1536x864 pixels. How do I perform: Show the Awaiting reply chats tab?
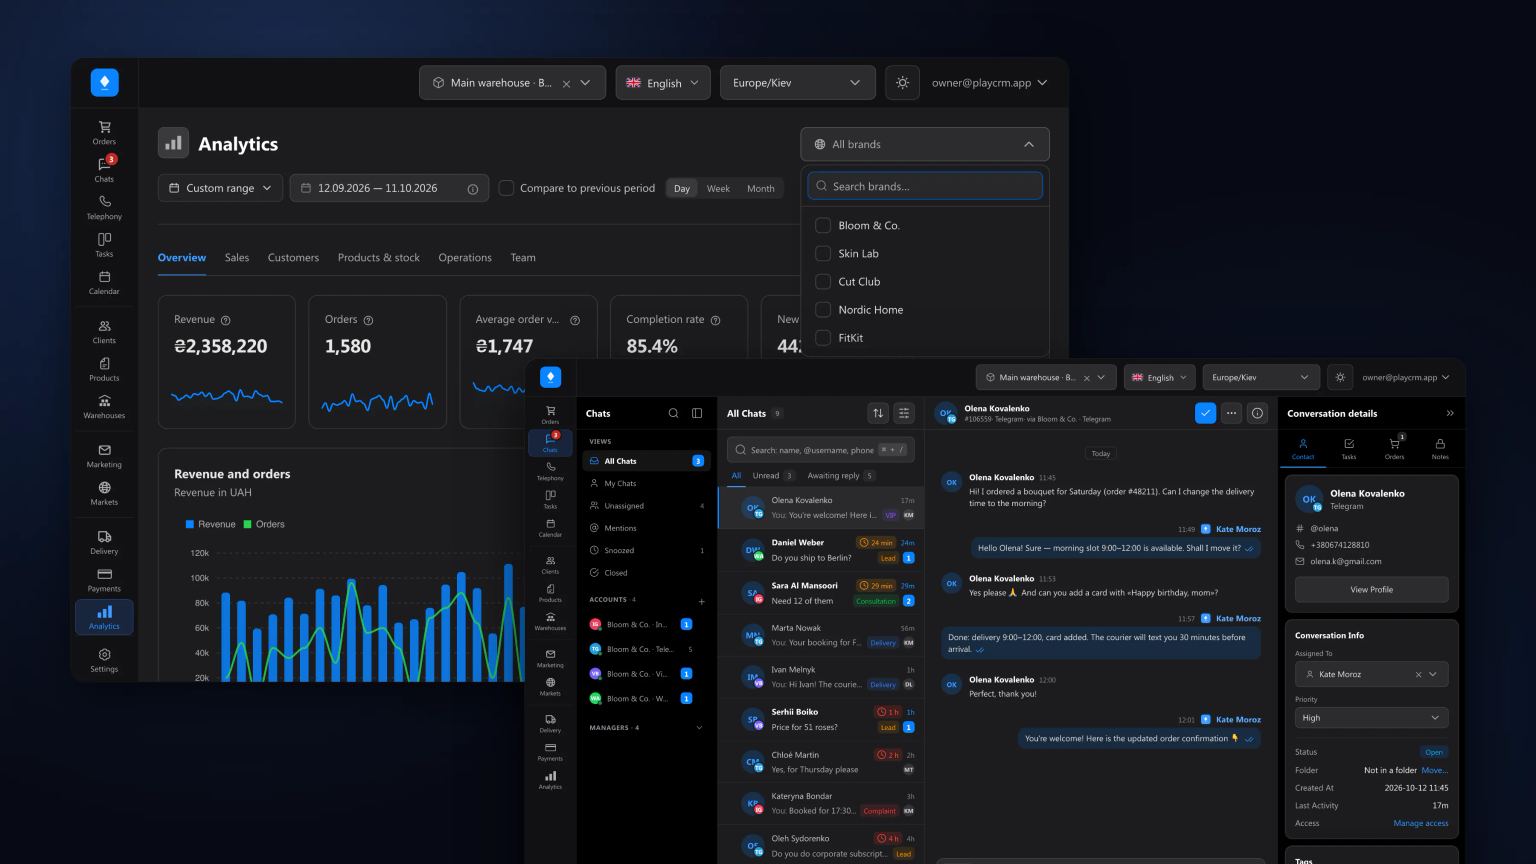(841, 476)
